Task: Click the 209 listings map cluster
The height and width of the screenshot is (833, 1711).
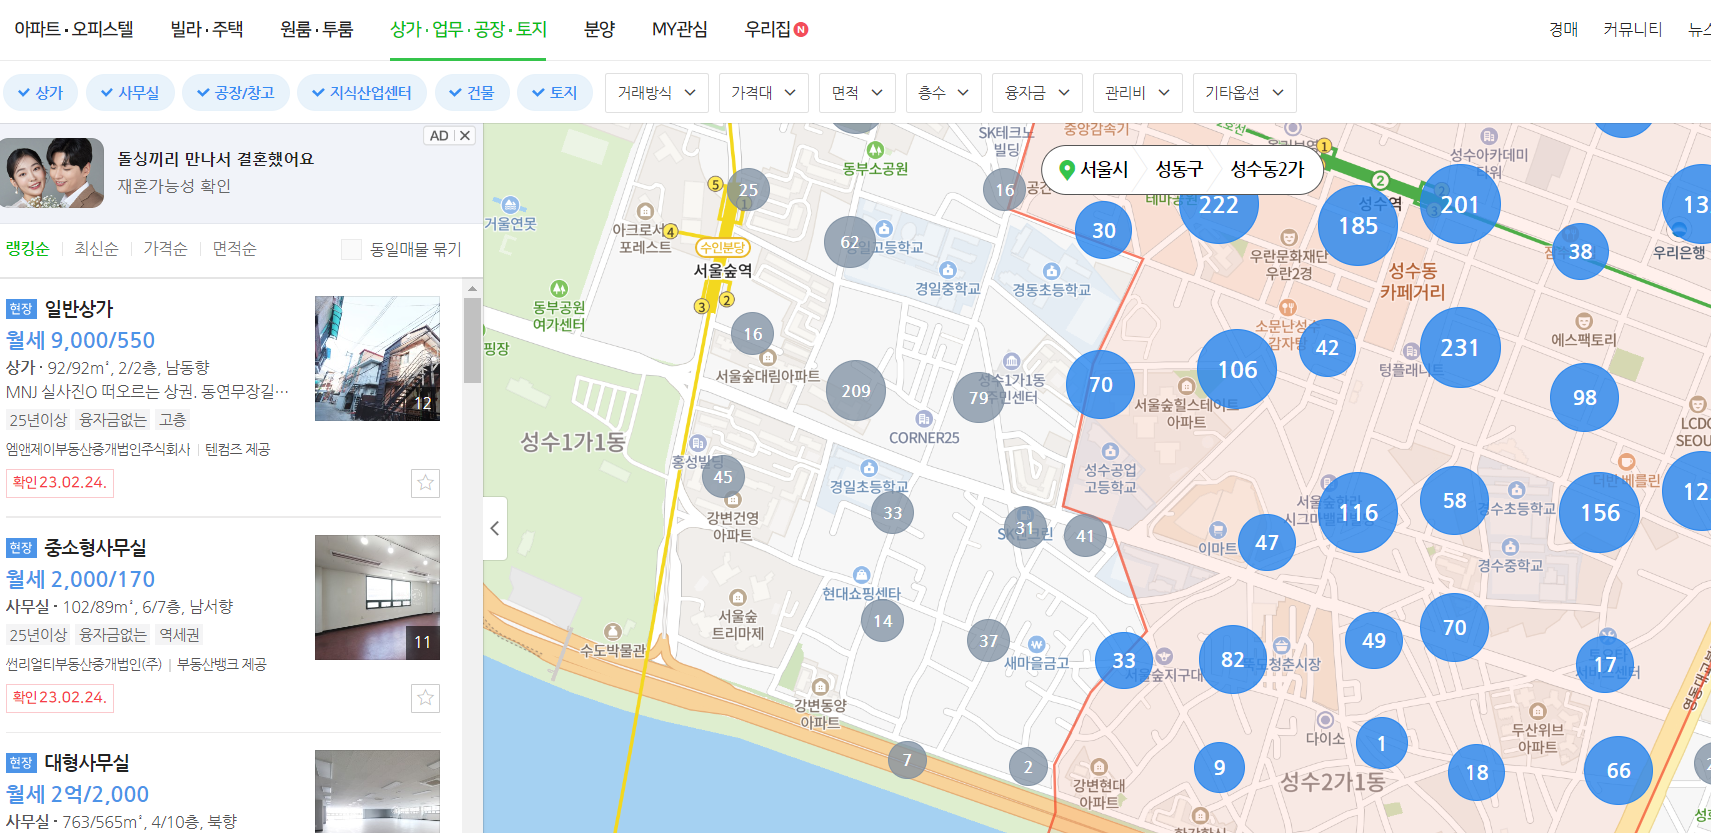Action: tap(856, 391)
